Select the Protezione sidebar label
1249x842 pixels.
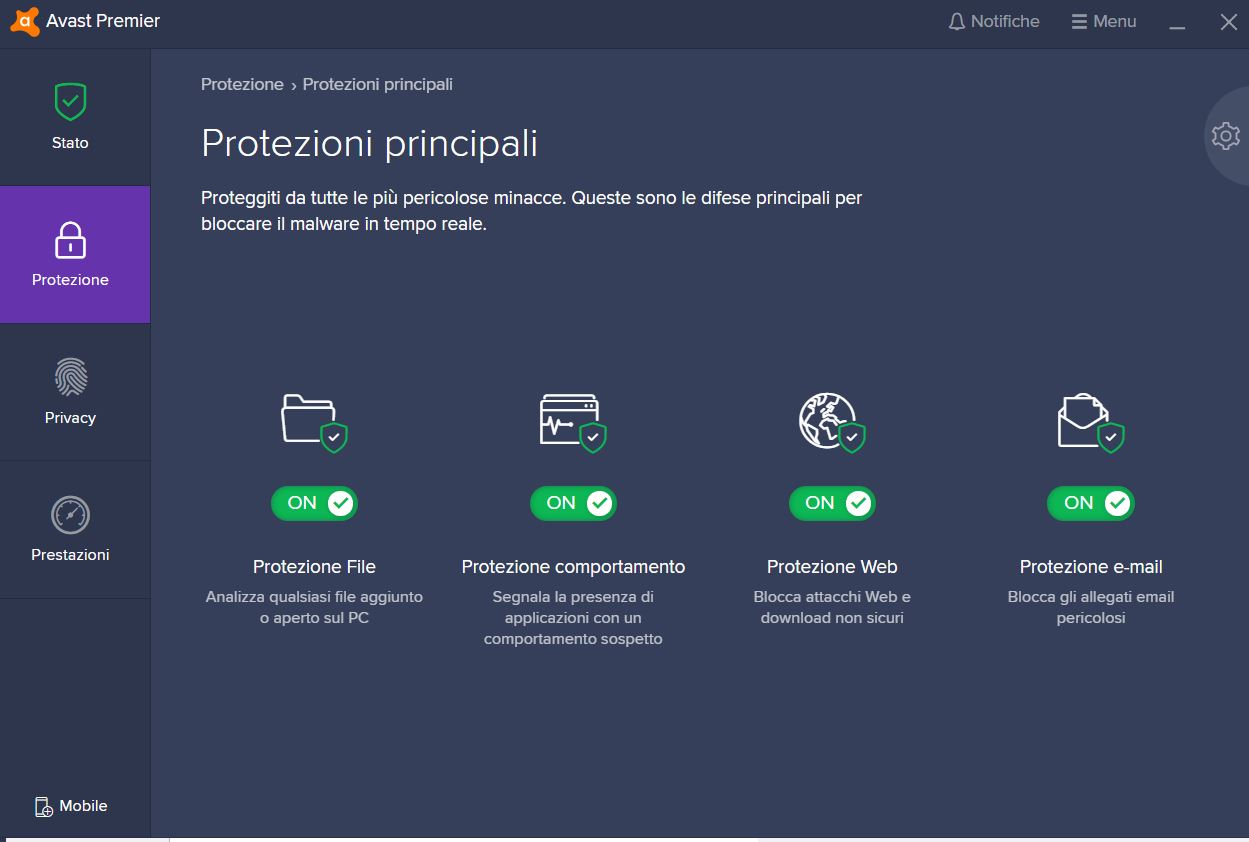coord(70,280)
